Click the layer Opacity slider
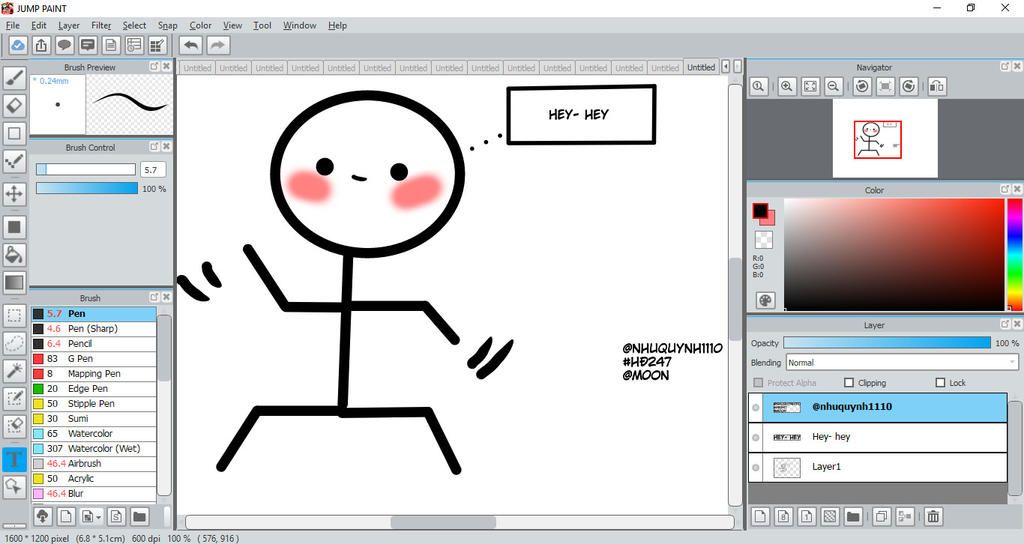This screenshot has width=1024, height=544. pos(886,343)
